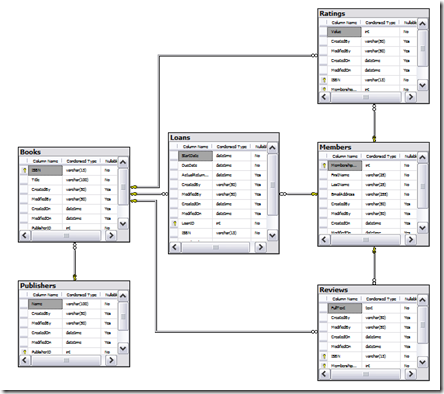The image size is (444, 394).
Task: Click scroll-down arrow in Books table
Action: (x=123, y=224)
